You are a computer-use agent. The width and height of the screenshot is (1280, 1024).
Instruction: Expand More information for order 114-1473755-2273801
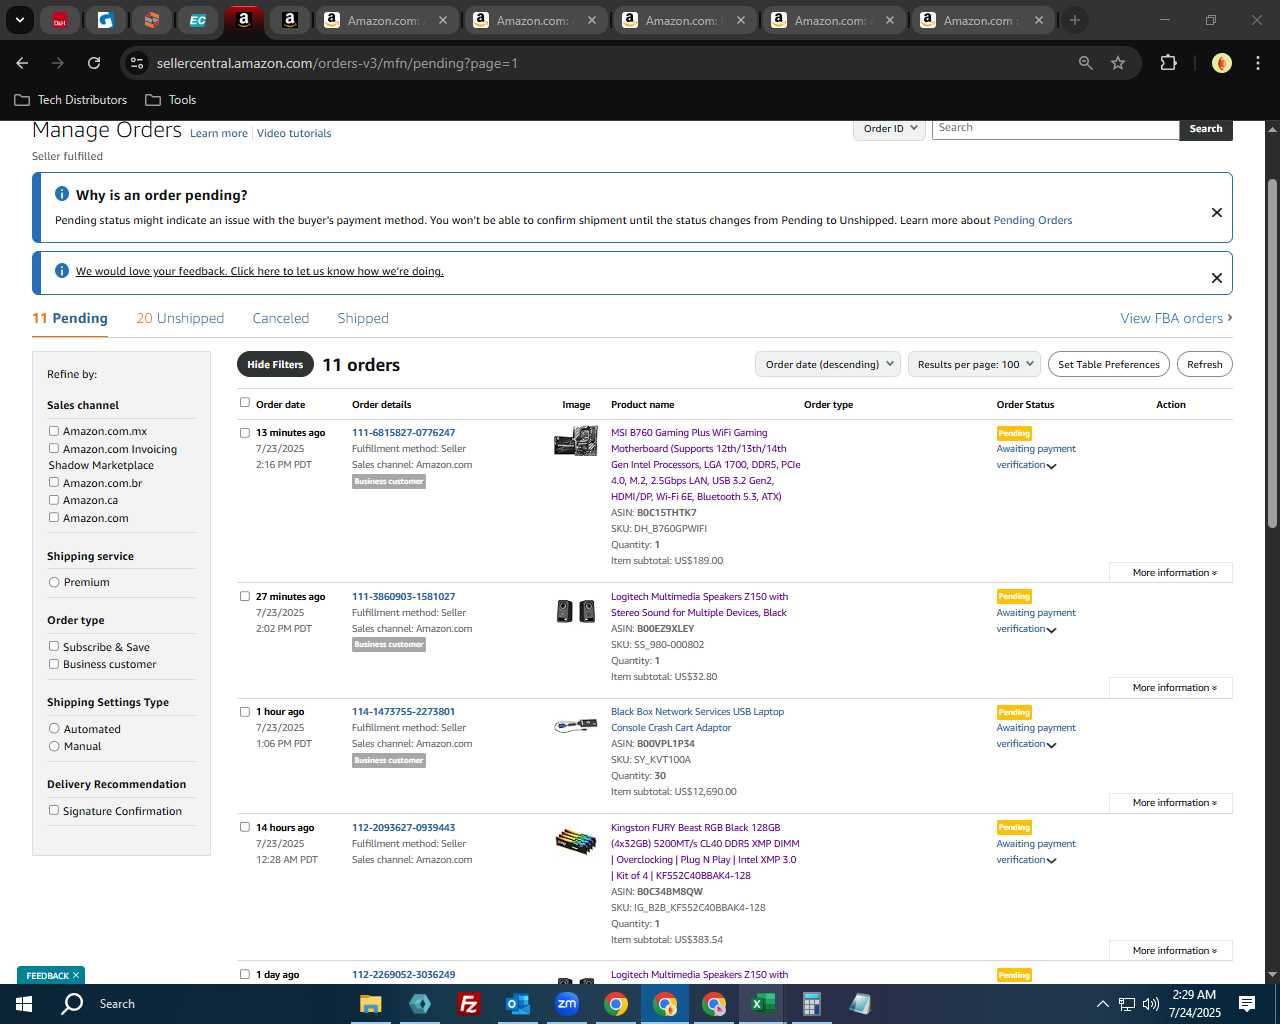[1171, 803]
